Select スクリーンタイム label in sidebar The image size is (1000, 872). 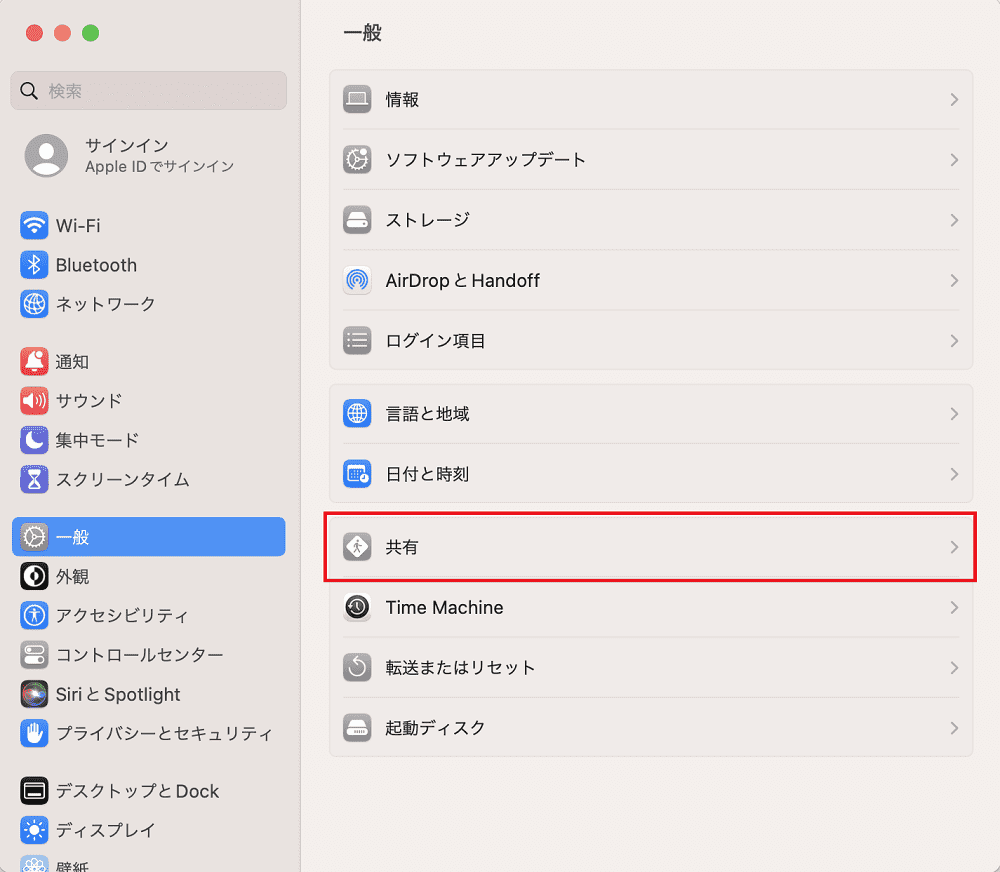(x=122, y=479)
